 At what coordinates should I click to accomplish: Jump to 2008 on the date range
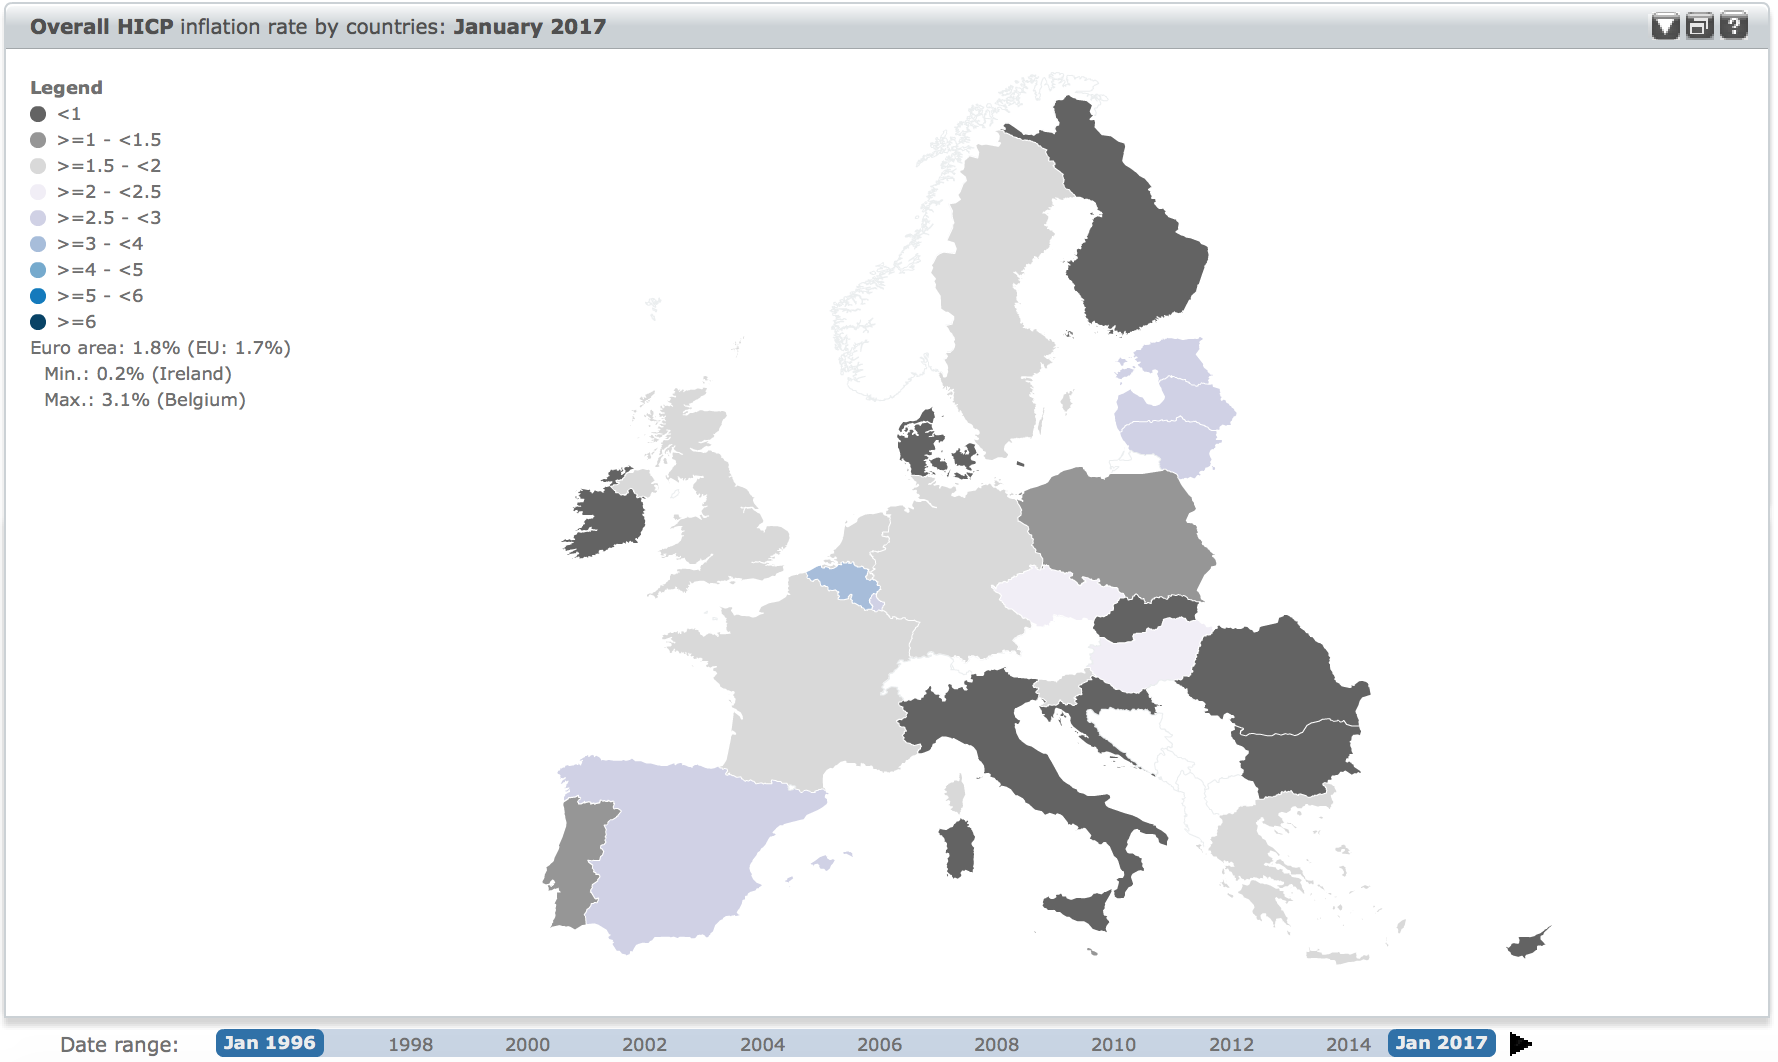[x=996, y=1044]
